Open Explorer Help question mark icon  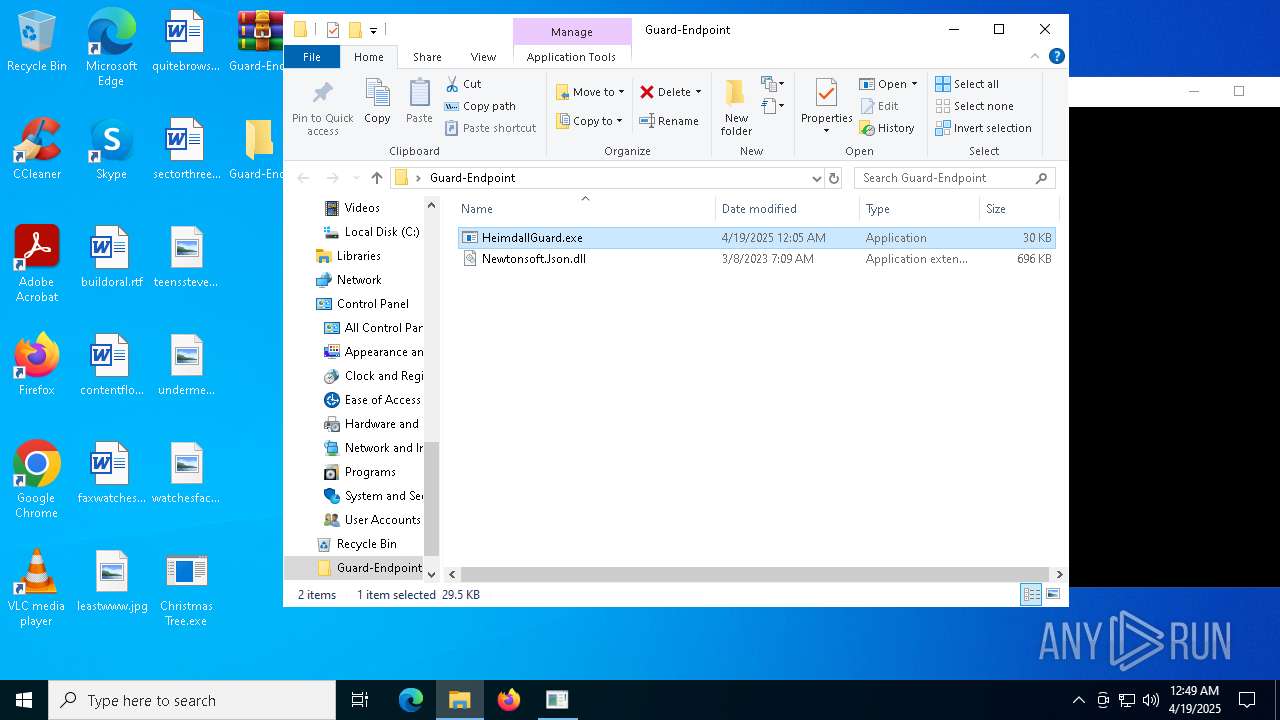pos(1057,57)
